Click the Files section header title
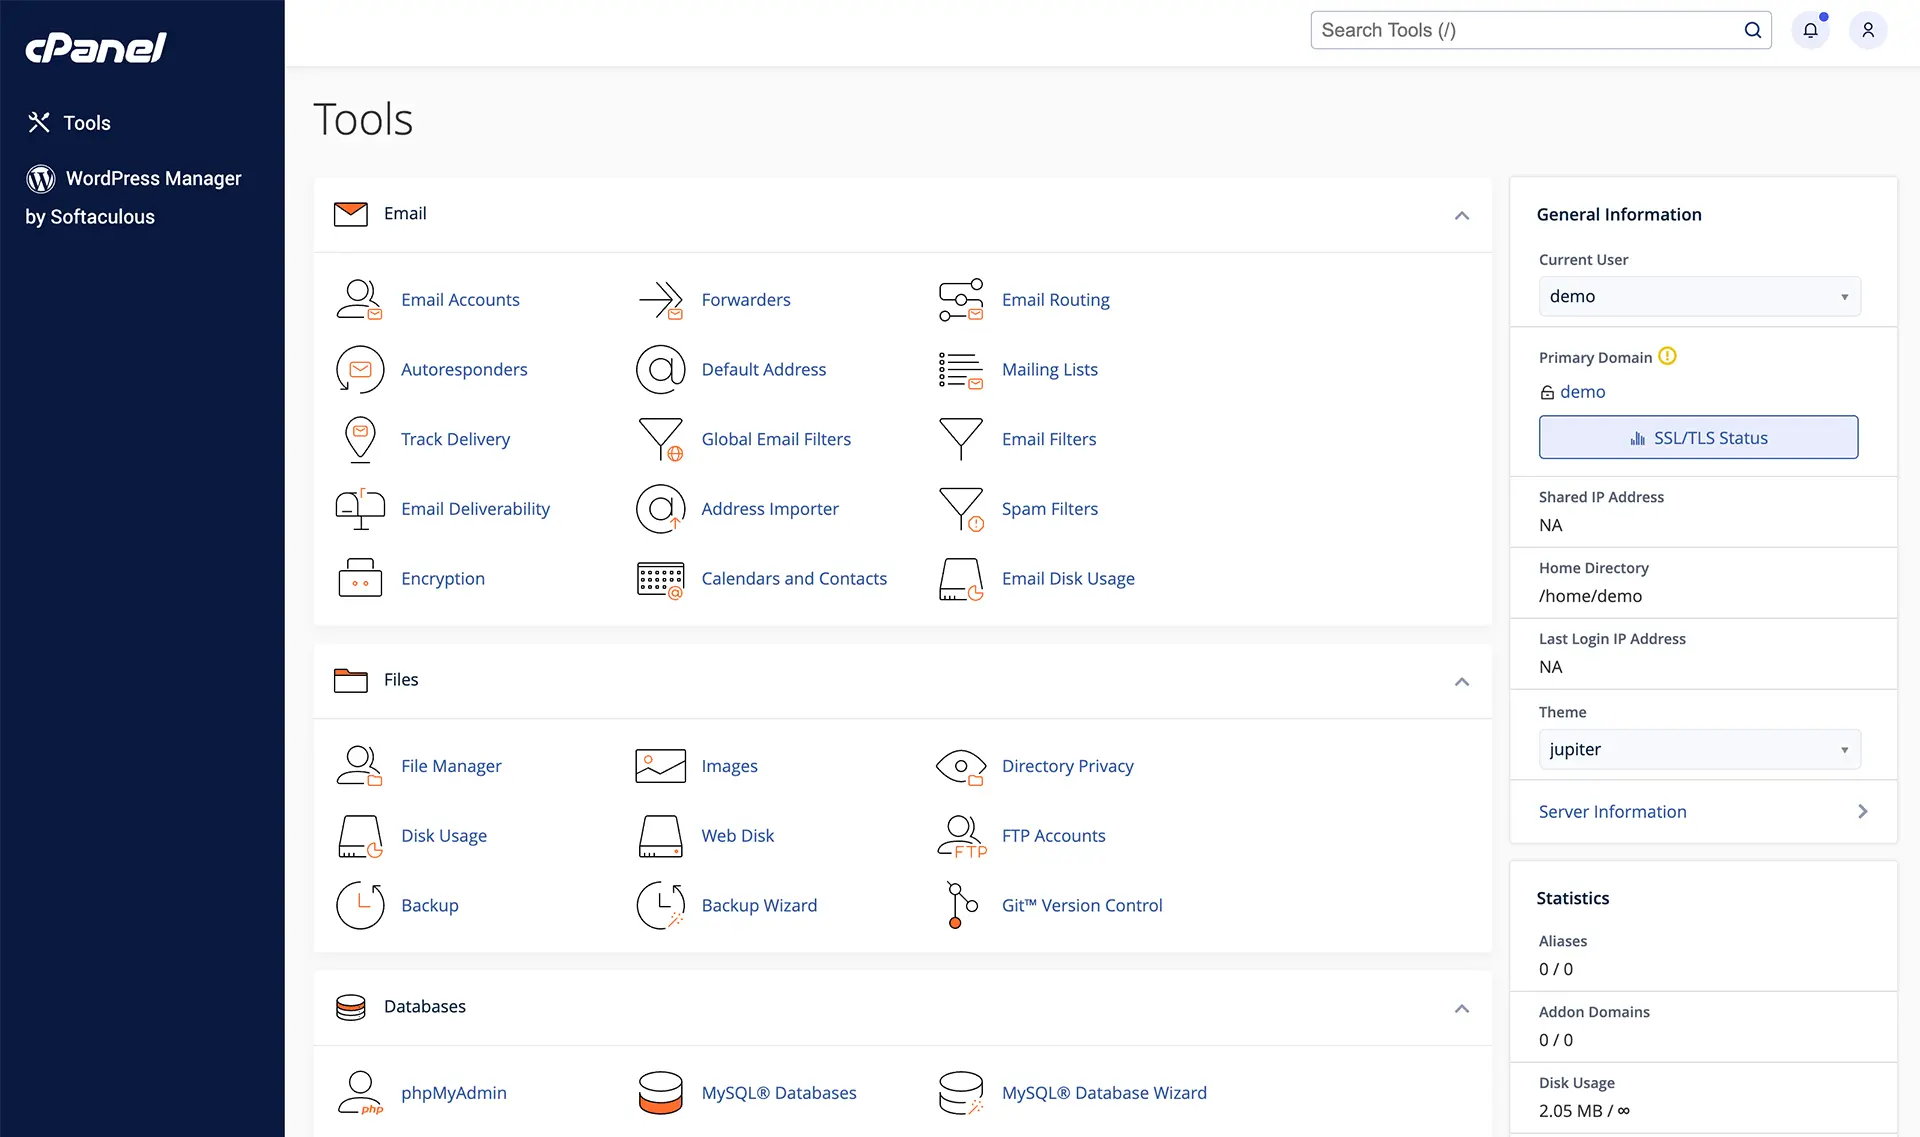This screenshot has height=1137, width=1920. point(400,679)
